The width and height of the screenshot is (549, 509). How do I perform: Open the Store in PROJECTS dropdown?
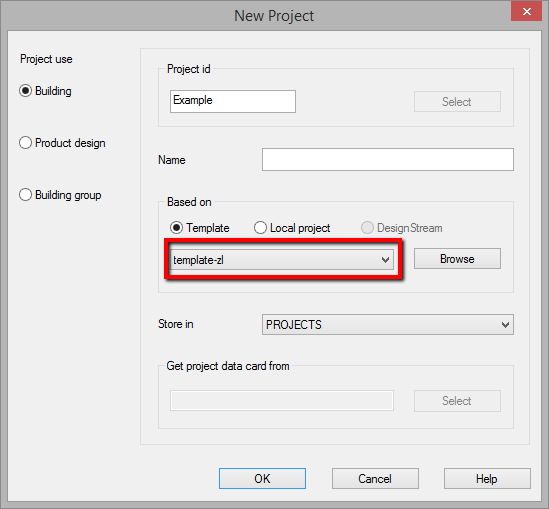click(388, 325)
